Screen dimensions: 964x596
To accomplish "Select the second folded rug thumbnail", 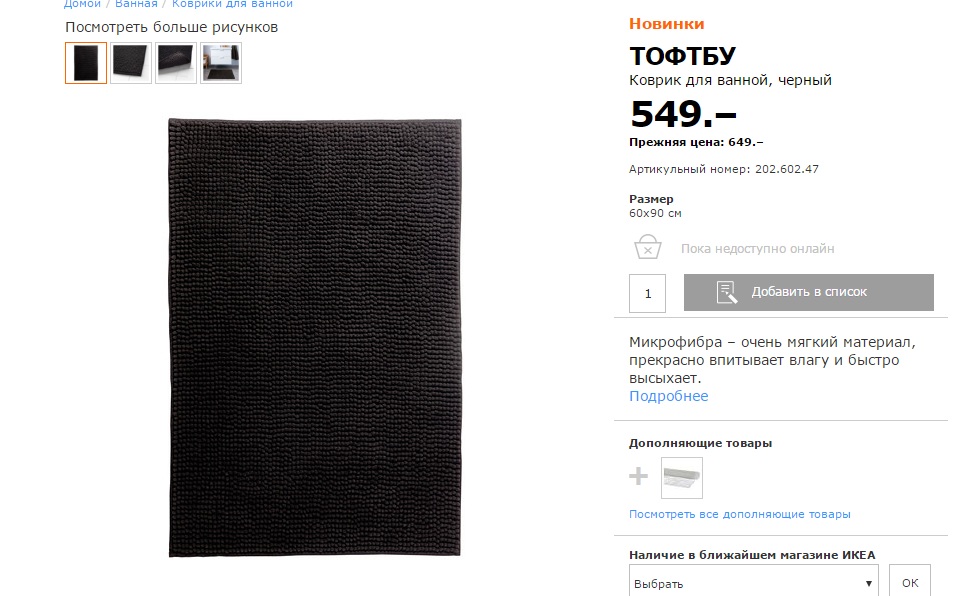I will (x=131, y=63).
